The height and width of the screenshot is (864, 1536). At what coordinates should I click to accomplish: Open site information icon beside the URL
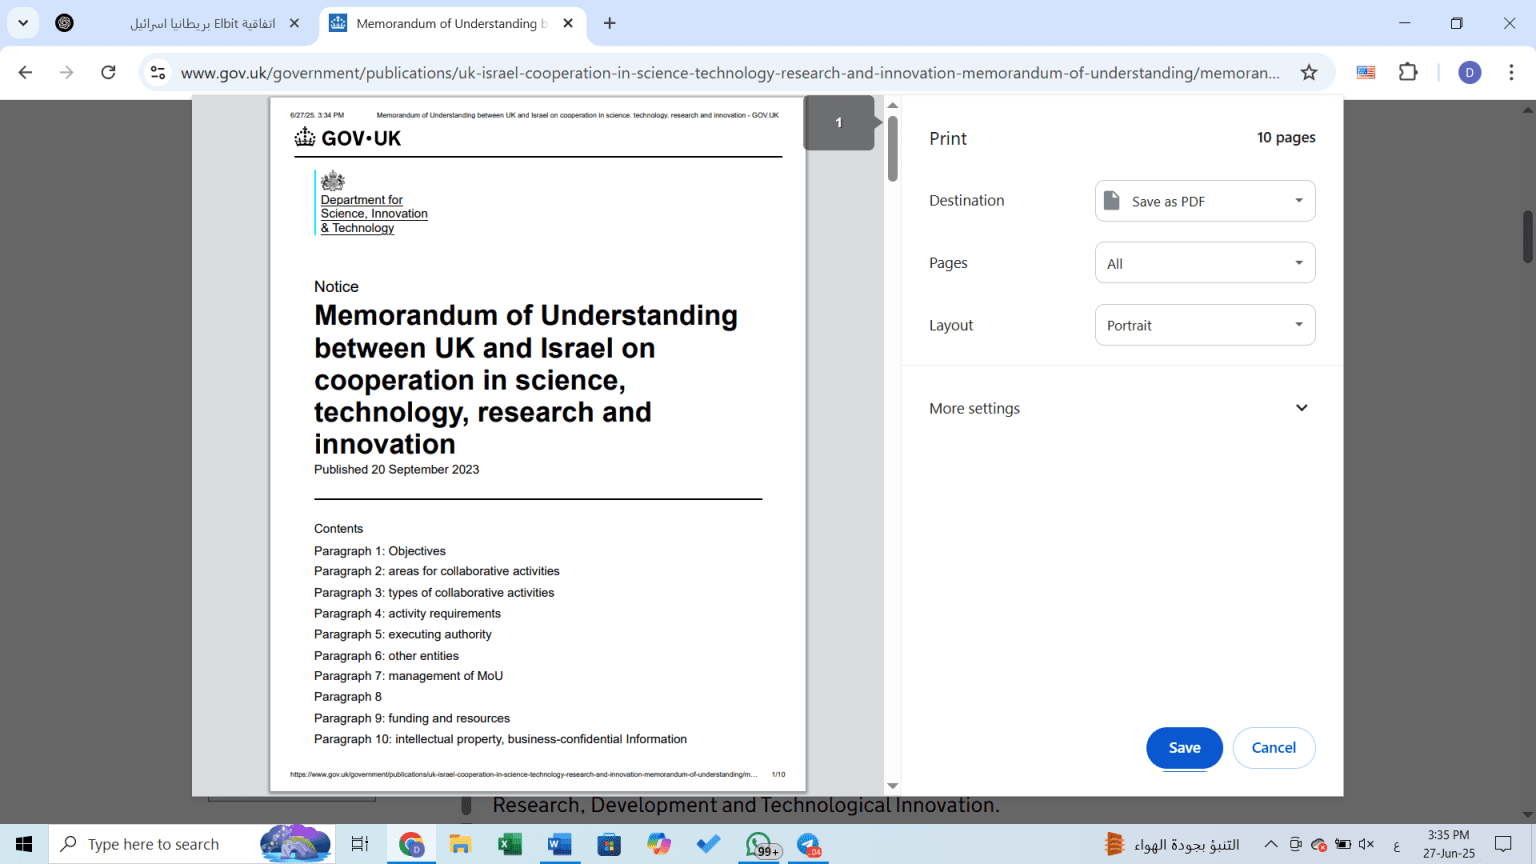(x=158, y=72)
